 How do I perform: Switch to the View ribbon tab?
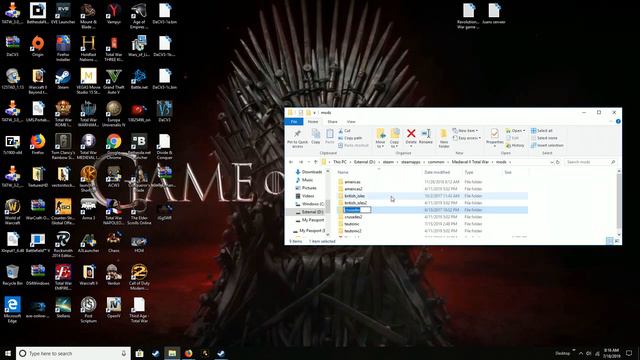pyautogui.click(x=351, y=122)
